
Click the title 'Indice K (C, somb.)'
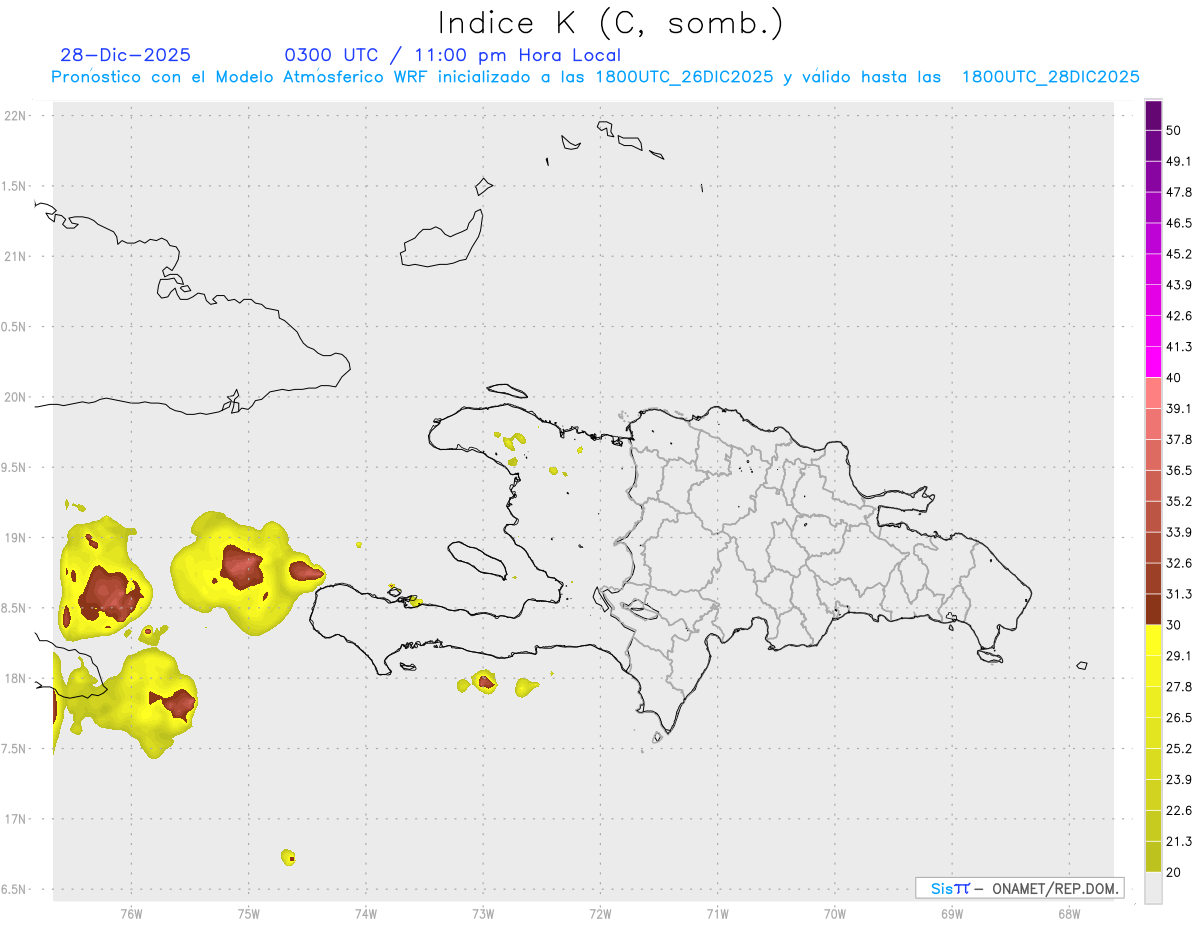click(x=610, y=23)
